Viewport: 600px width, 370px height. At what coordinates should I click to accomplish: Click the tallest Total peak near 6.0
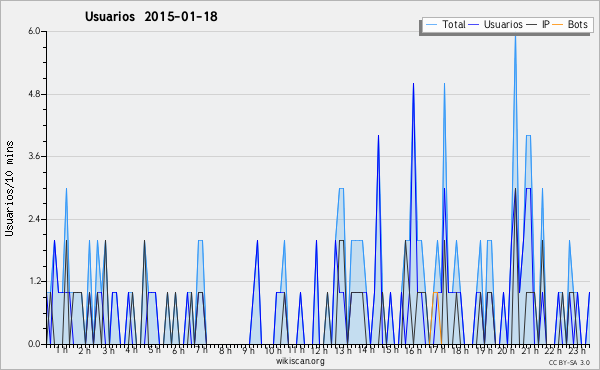pos(515,36)
